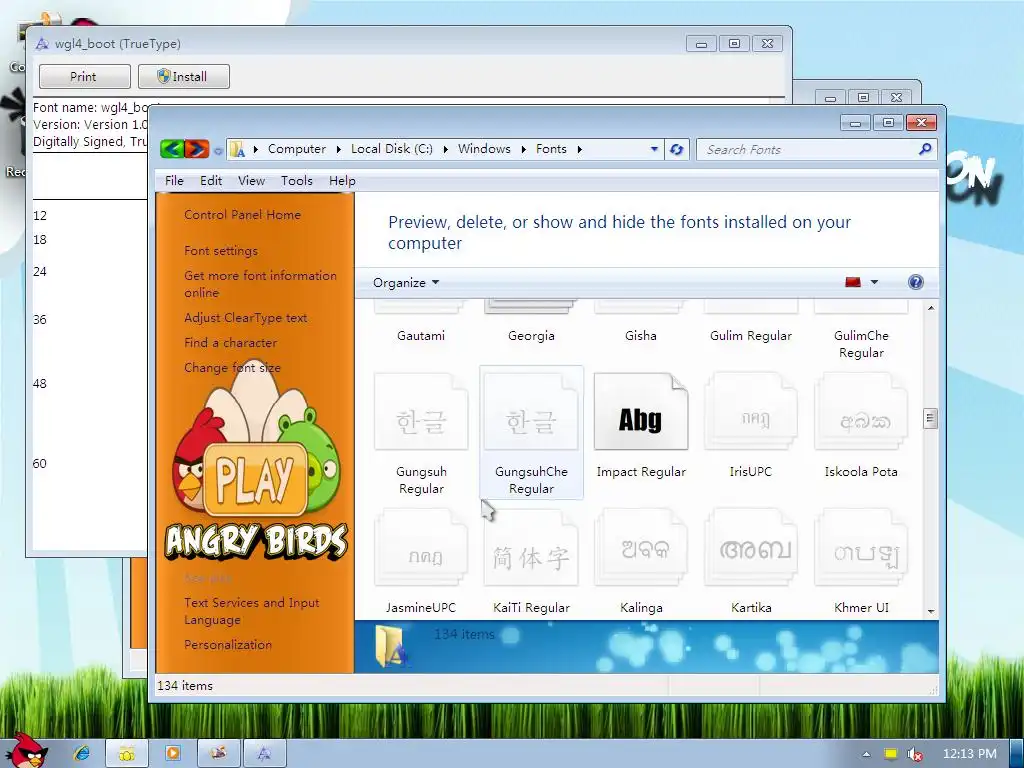Click the green Back navigation arrow
The image size is (1024, 768).
click(172, 150)
